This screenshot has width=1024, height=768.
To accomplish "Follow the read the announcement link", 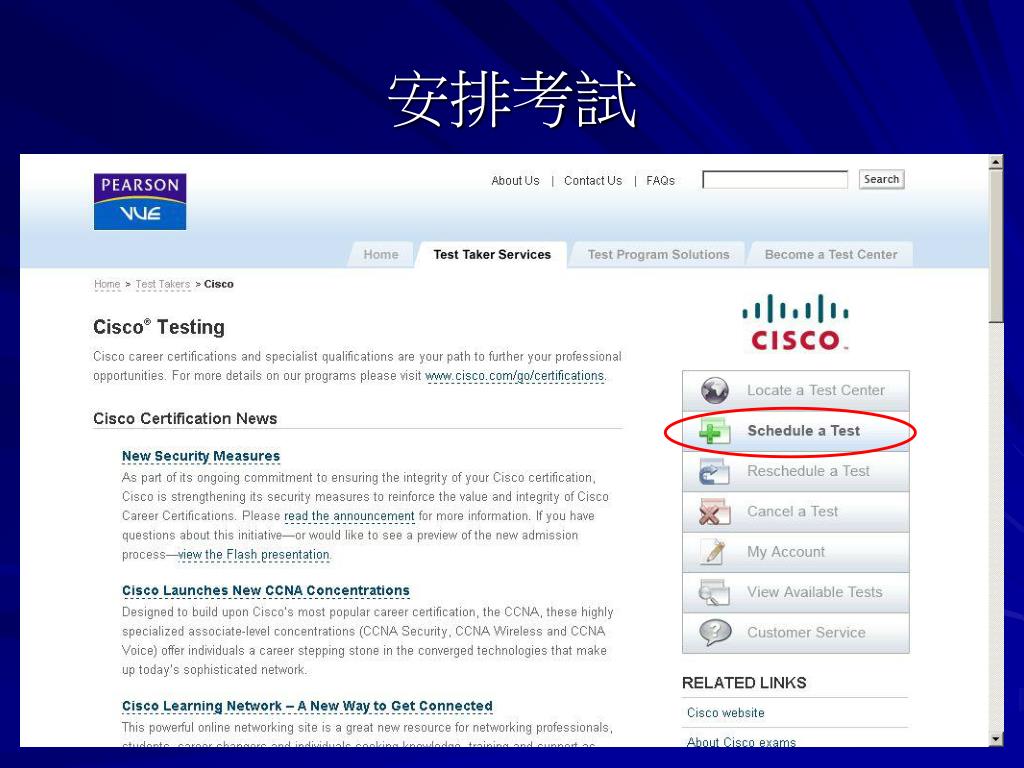I will (349, 516).
